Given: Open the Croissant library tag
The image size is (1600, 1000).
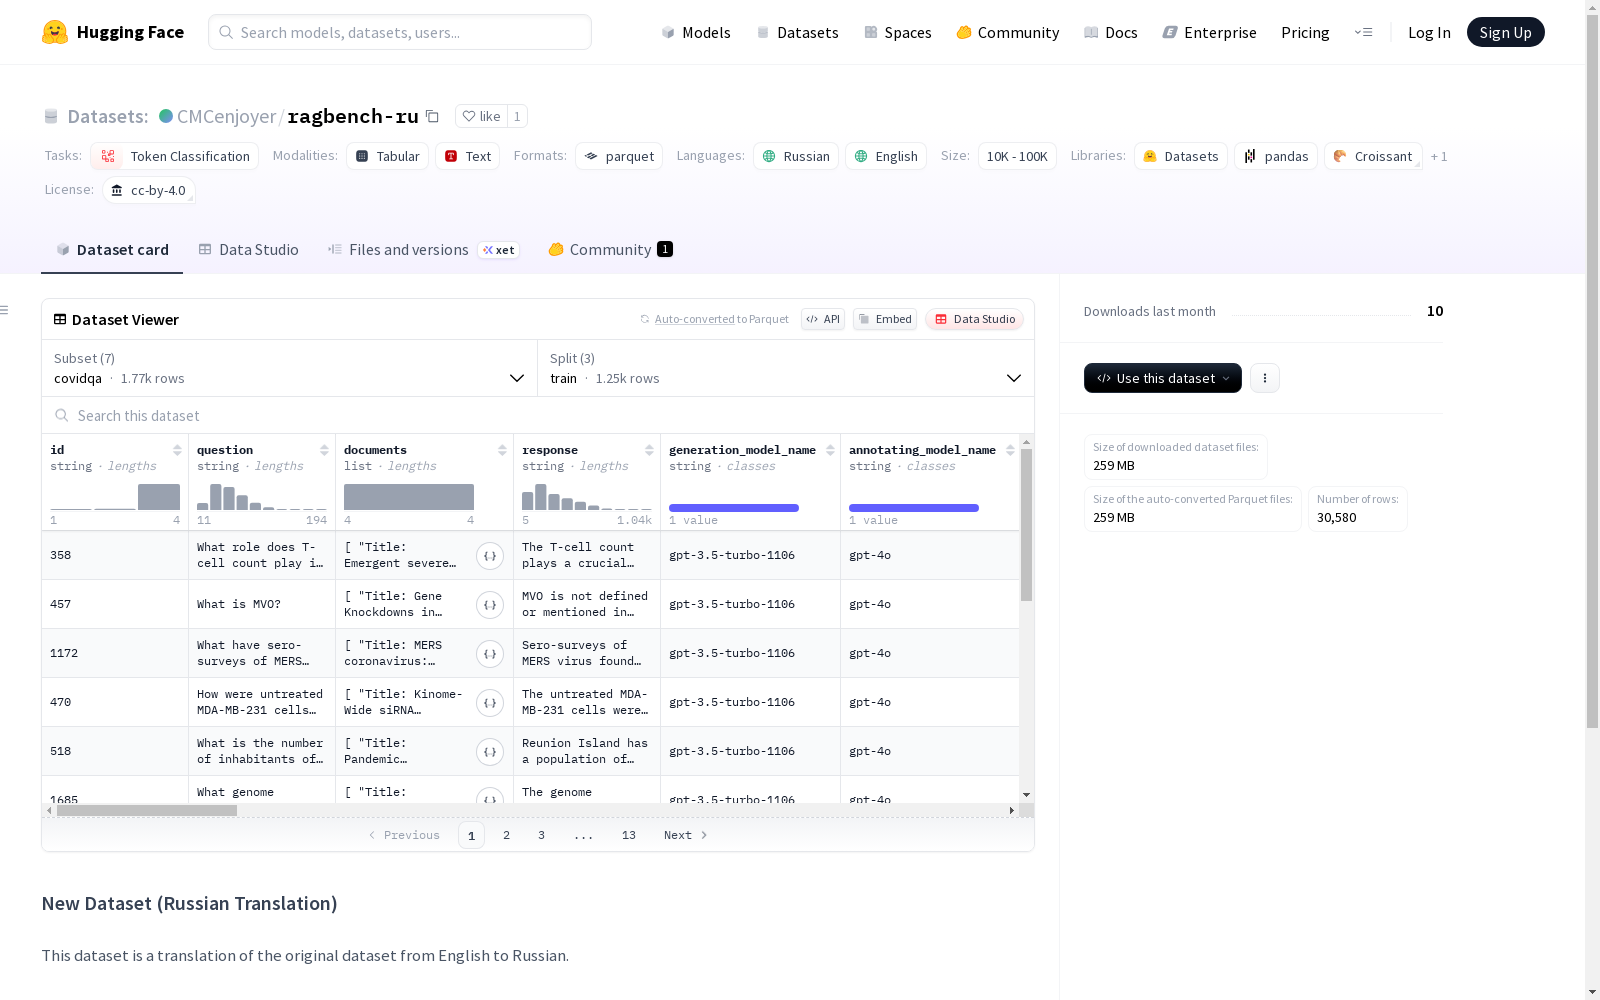Looking at the screenshot, I should click(x=1373, y=156).
